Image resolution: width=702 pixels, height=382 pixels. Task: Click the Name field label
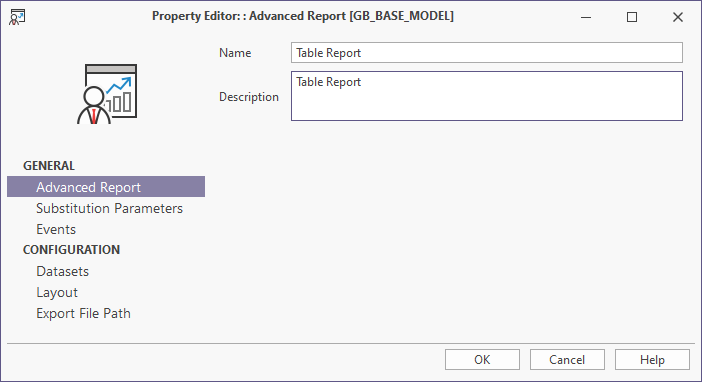[235, 53]
